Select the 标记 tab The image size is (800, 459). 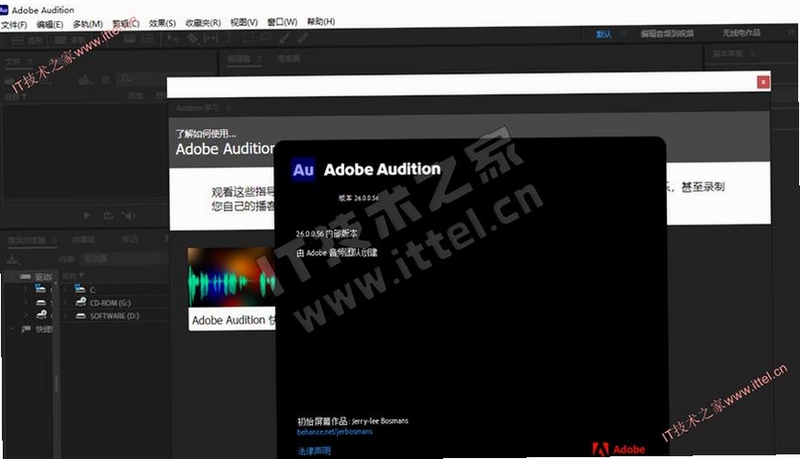pos(129,239)
